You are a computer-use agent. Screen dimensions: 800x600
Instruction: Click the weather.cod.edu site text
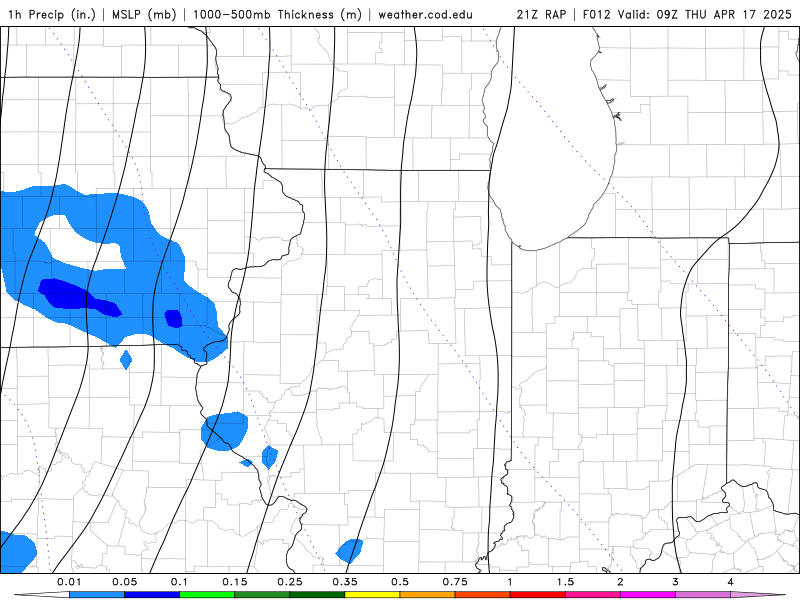coord(425,14)
